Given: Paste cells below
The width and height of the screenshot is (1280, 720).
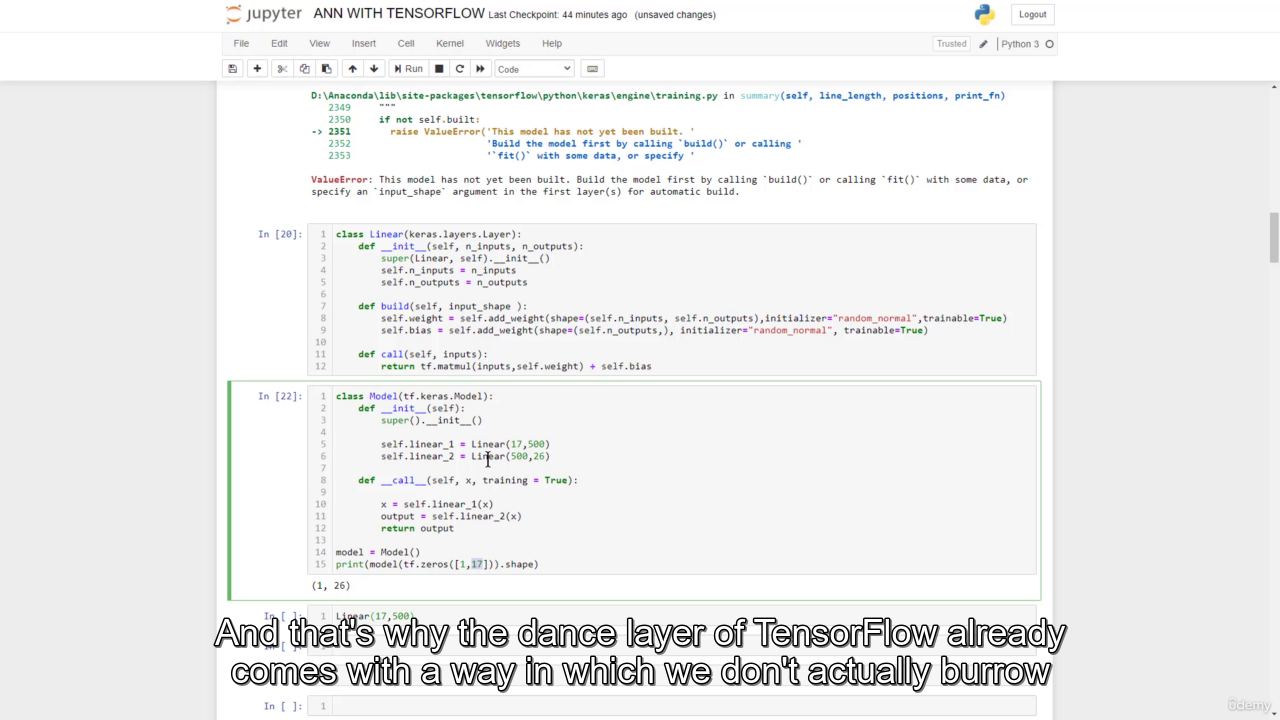Looking at the screenshot, I should coord(326,69).
